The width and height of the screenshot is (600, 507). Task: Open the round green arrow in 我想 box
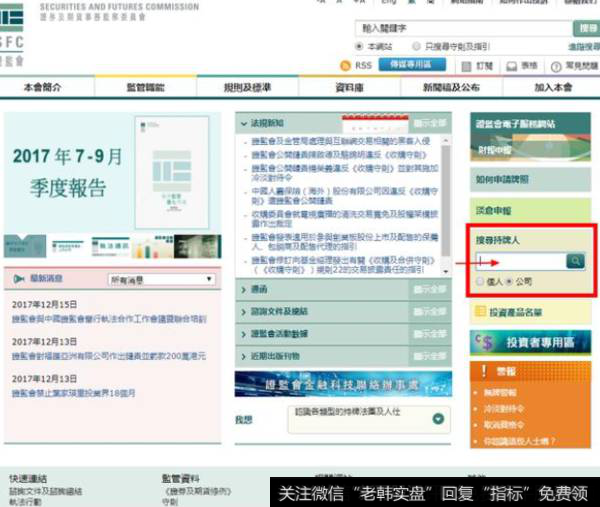click(438, 419)
